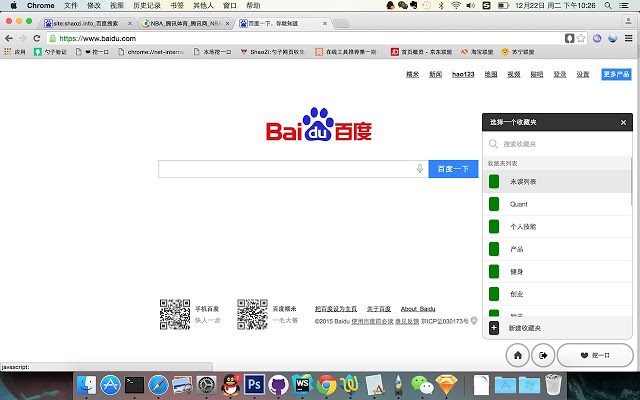Switch to the site:shaozi.info tab

[86, 24]
